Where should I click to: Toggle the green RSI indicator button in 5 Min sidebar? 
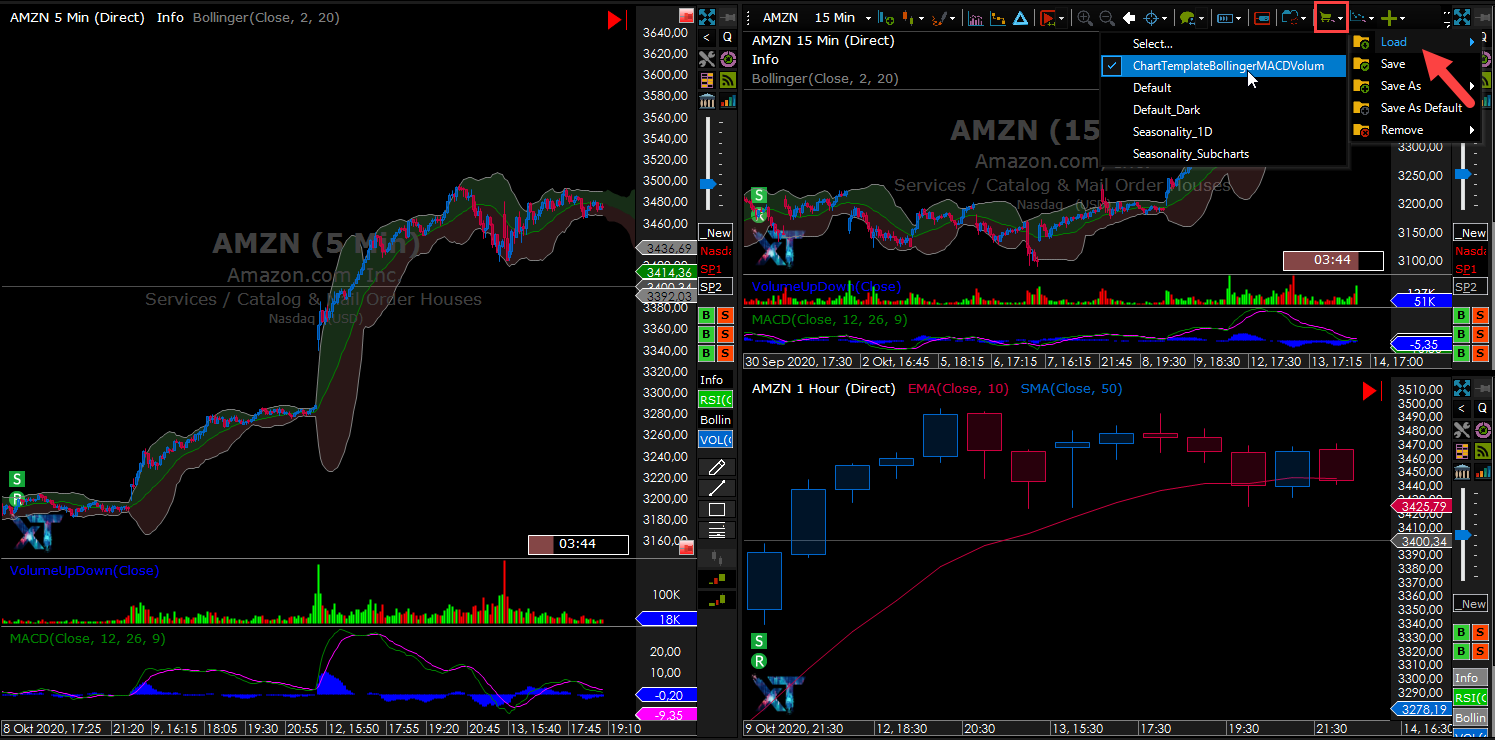(x=716, y=400)
